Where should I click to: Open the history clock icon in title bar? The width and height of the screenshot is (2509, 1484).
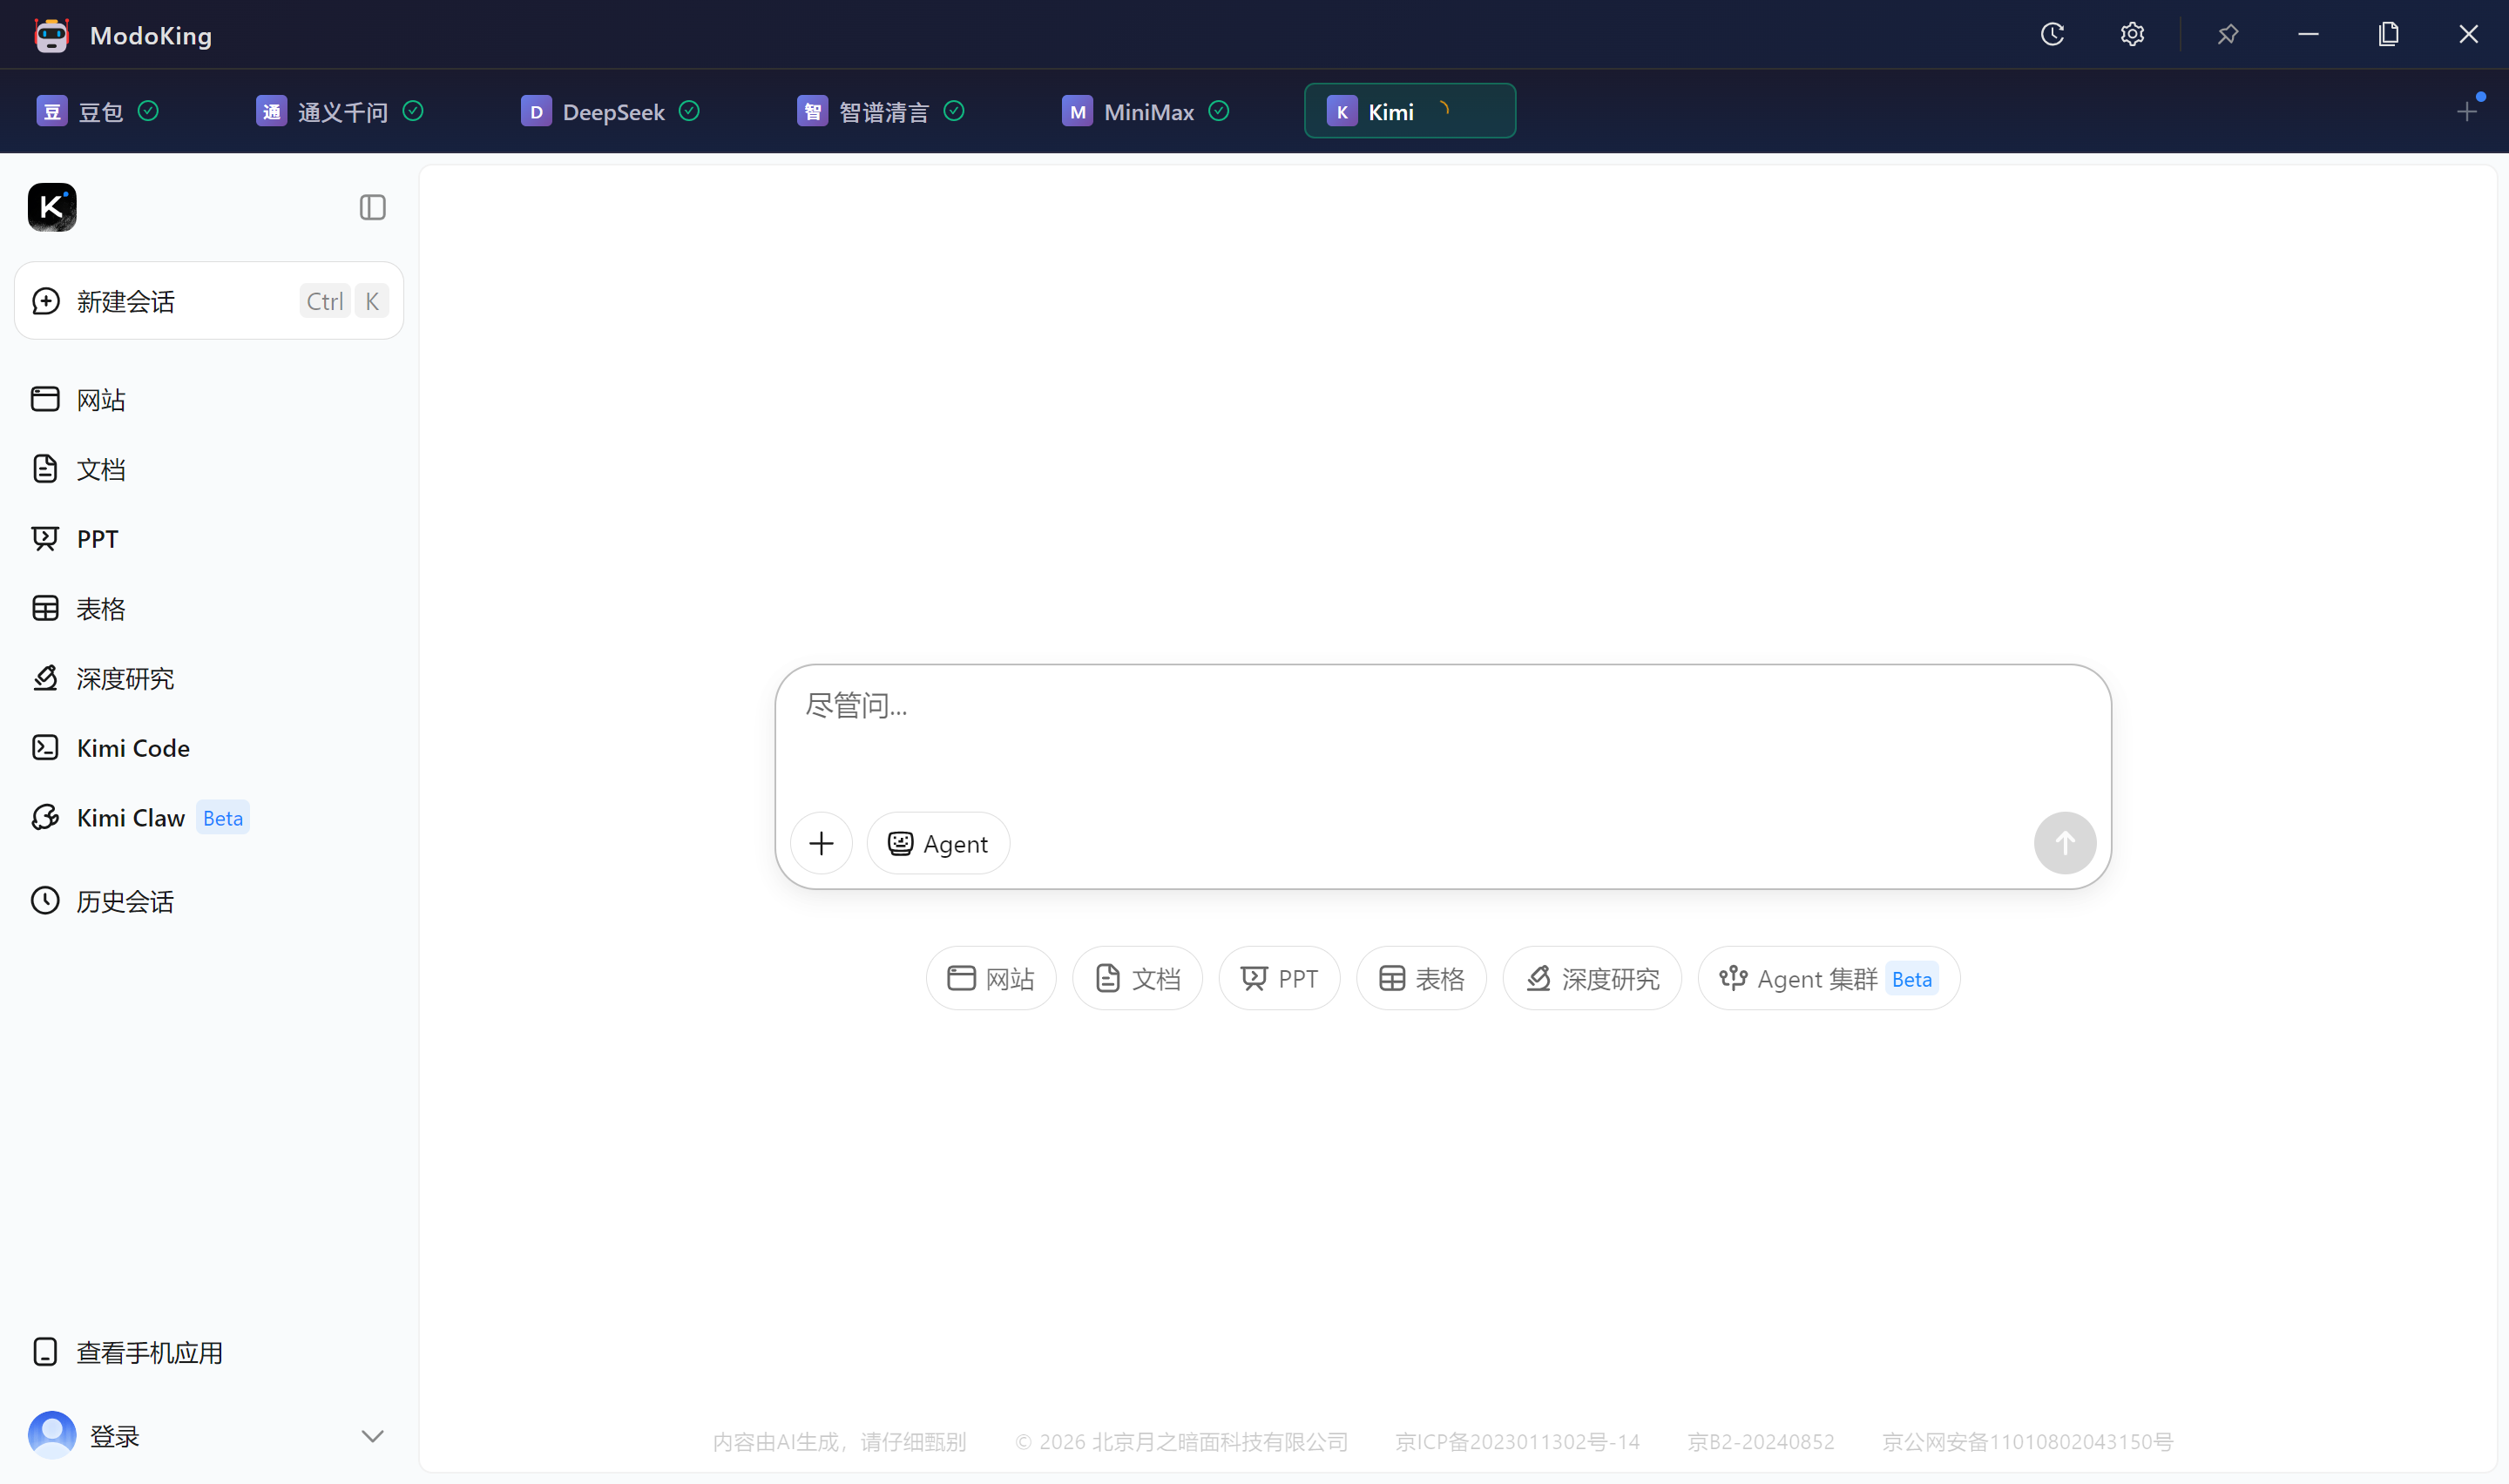[2052, 35]
